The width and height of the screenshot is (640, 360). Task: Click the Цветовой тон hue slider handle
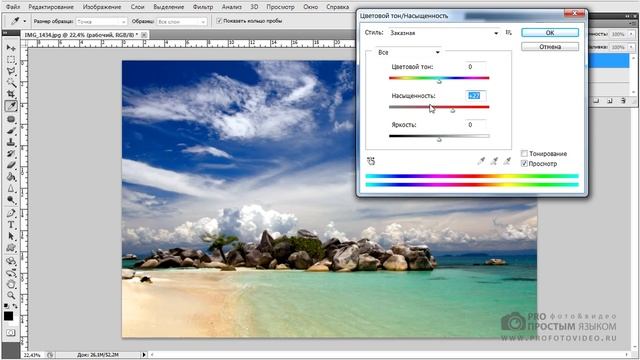(439, 81)
